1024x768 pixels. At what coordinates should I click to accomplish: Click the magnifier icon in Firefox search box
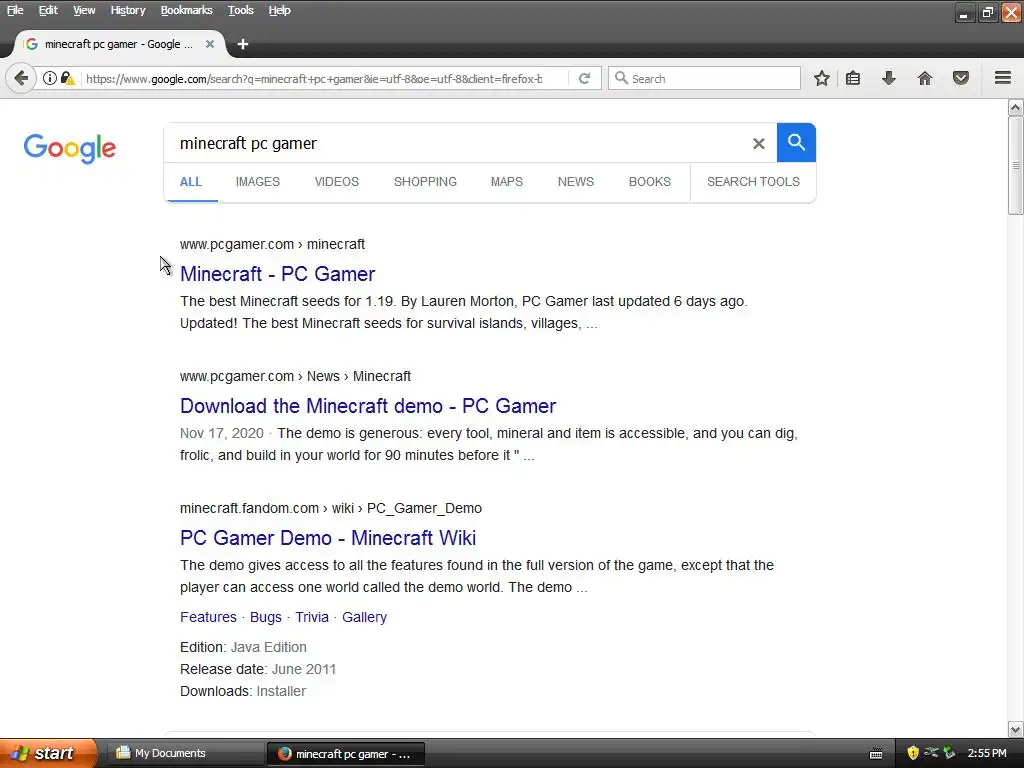621,78
